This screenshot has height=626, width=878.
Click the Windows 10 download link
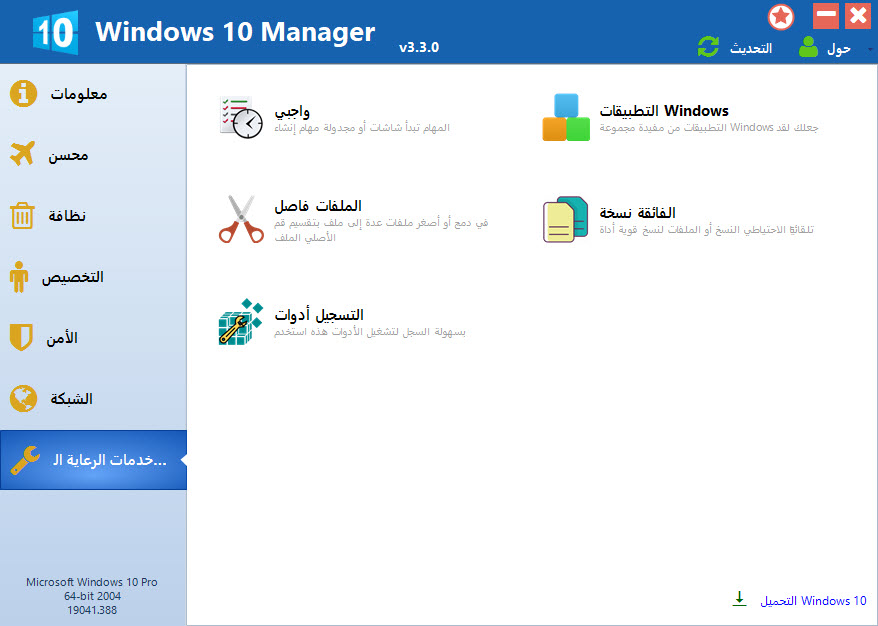pos(813,601)
